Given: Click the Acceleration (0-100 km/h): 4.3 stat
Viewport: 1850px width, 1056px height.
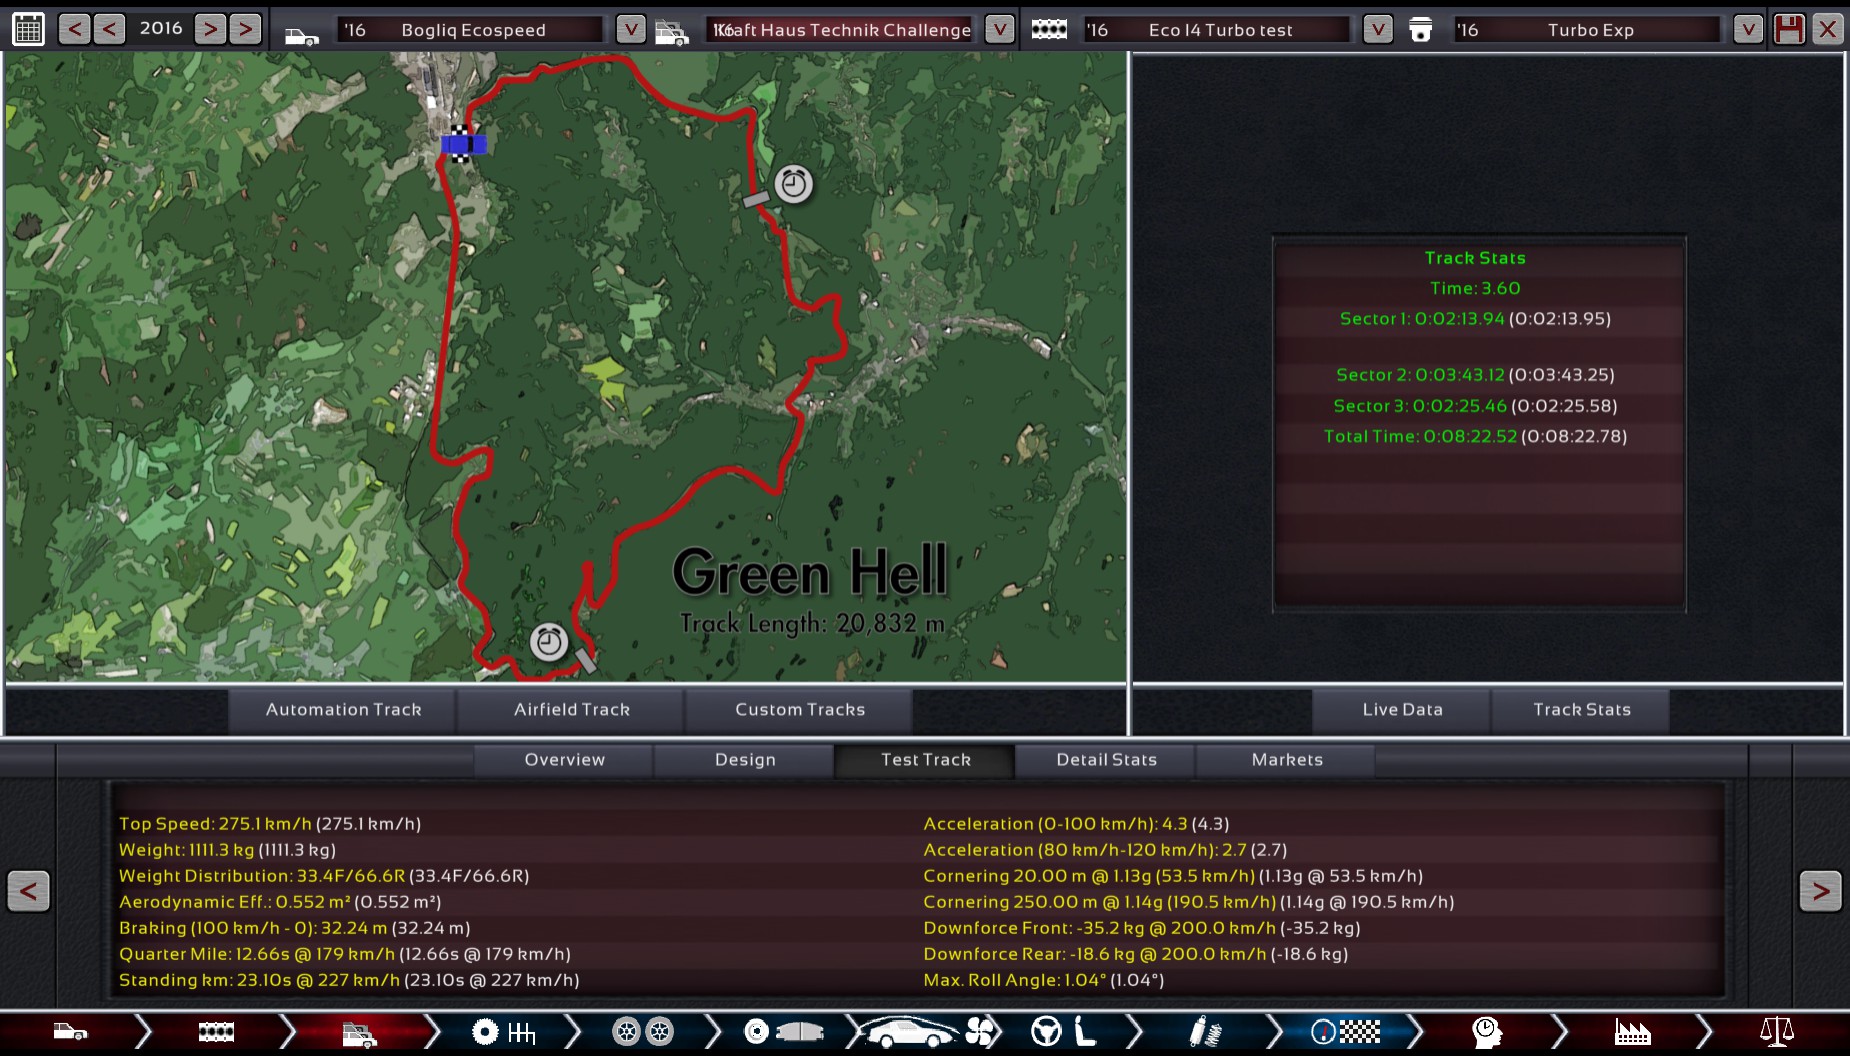Looking at the screenshot, I should [x=1076, y=824].
